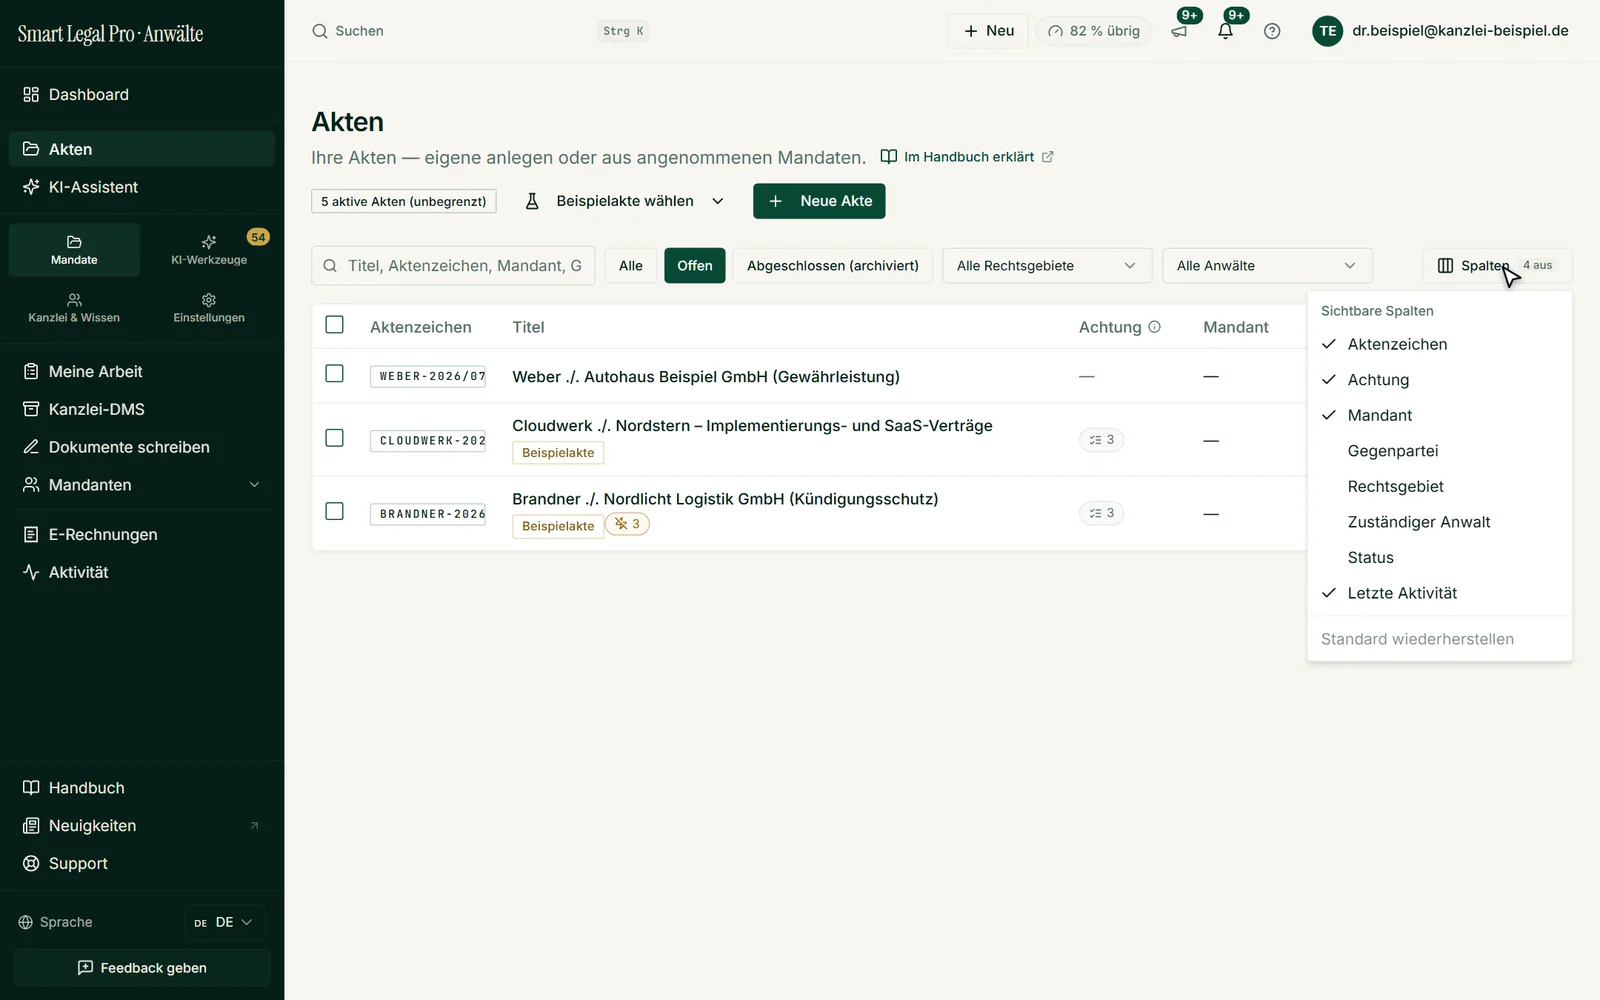This screenshot has width=1600, height=1000.
Task: Filter Abgeschlossen (archiviert) cases
Action: click(x=833, y=266)
